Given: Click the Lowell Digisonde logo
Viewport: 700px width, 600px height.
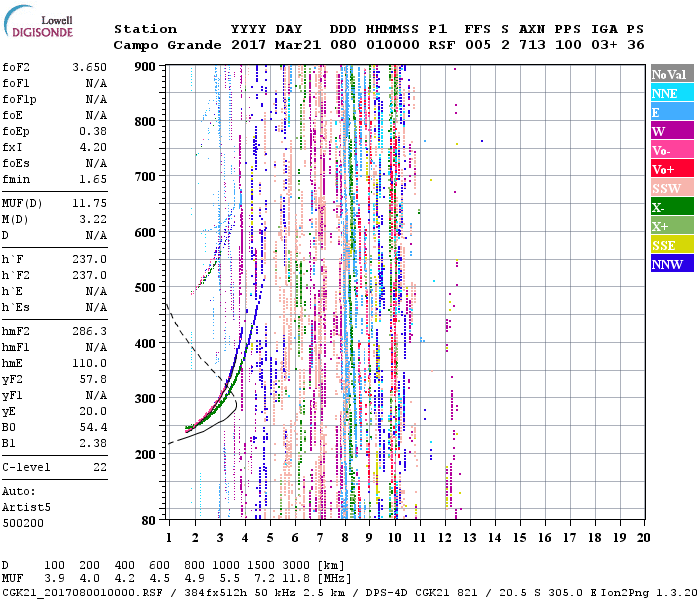Looking at the screenshot, I should point(38,22).
